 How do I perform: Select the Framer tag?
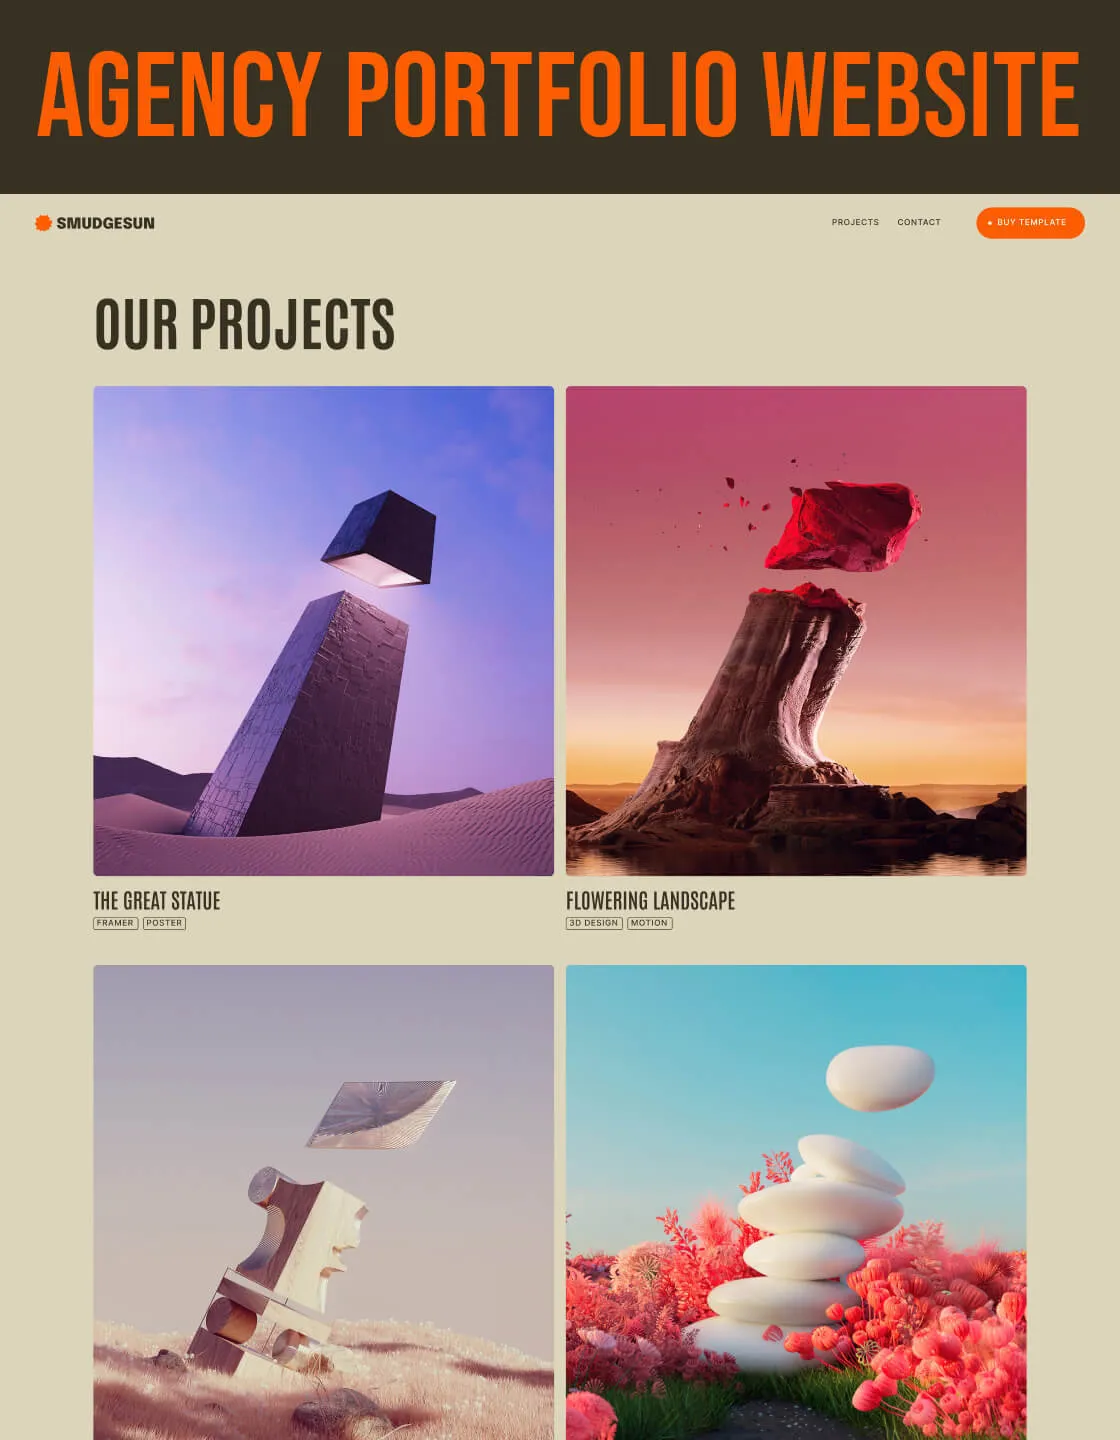[115, 923]
